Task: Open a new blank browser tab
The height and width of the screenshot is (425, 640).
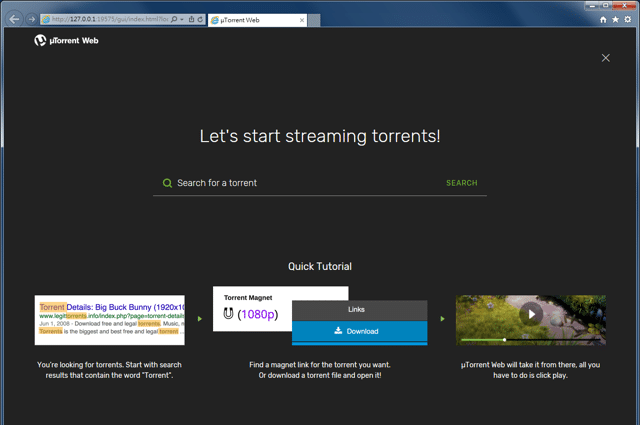Action: point(314,20)
